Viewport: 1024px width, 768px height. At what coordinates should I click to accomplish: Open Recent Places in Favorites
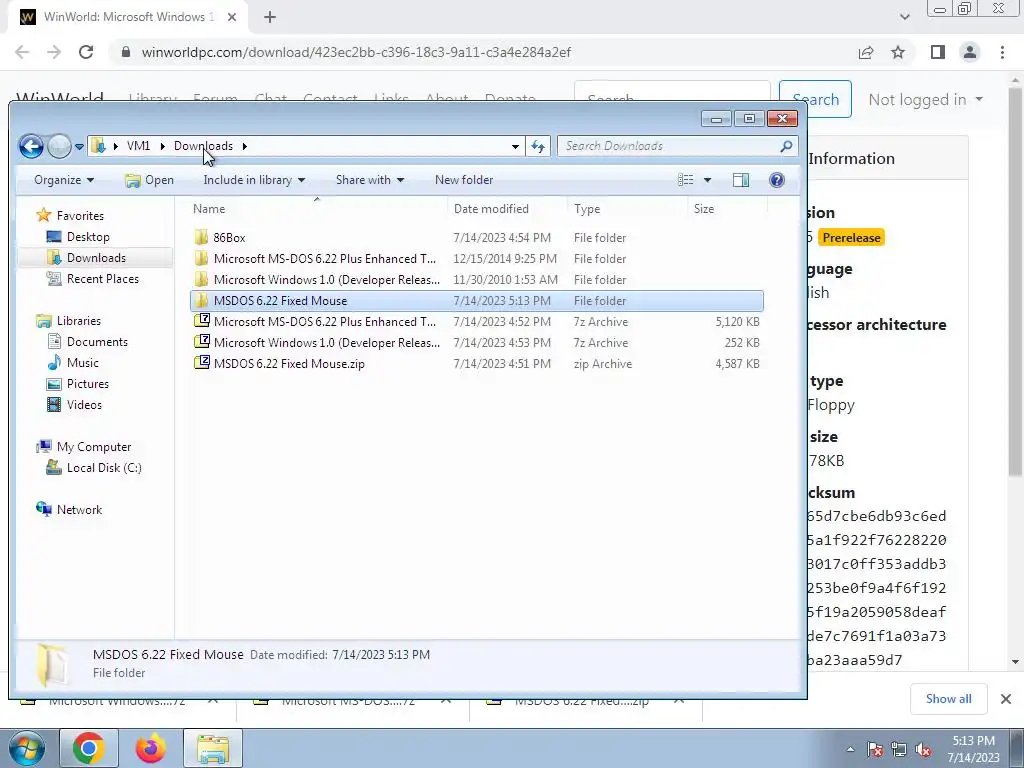point(103,279)
